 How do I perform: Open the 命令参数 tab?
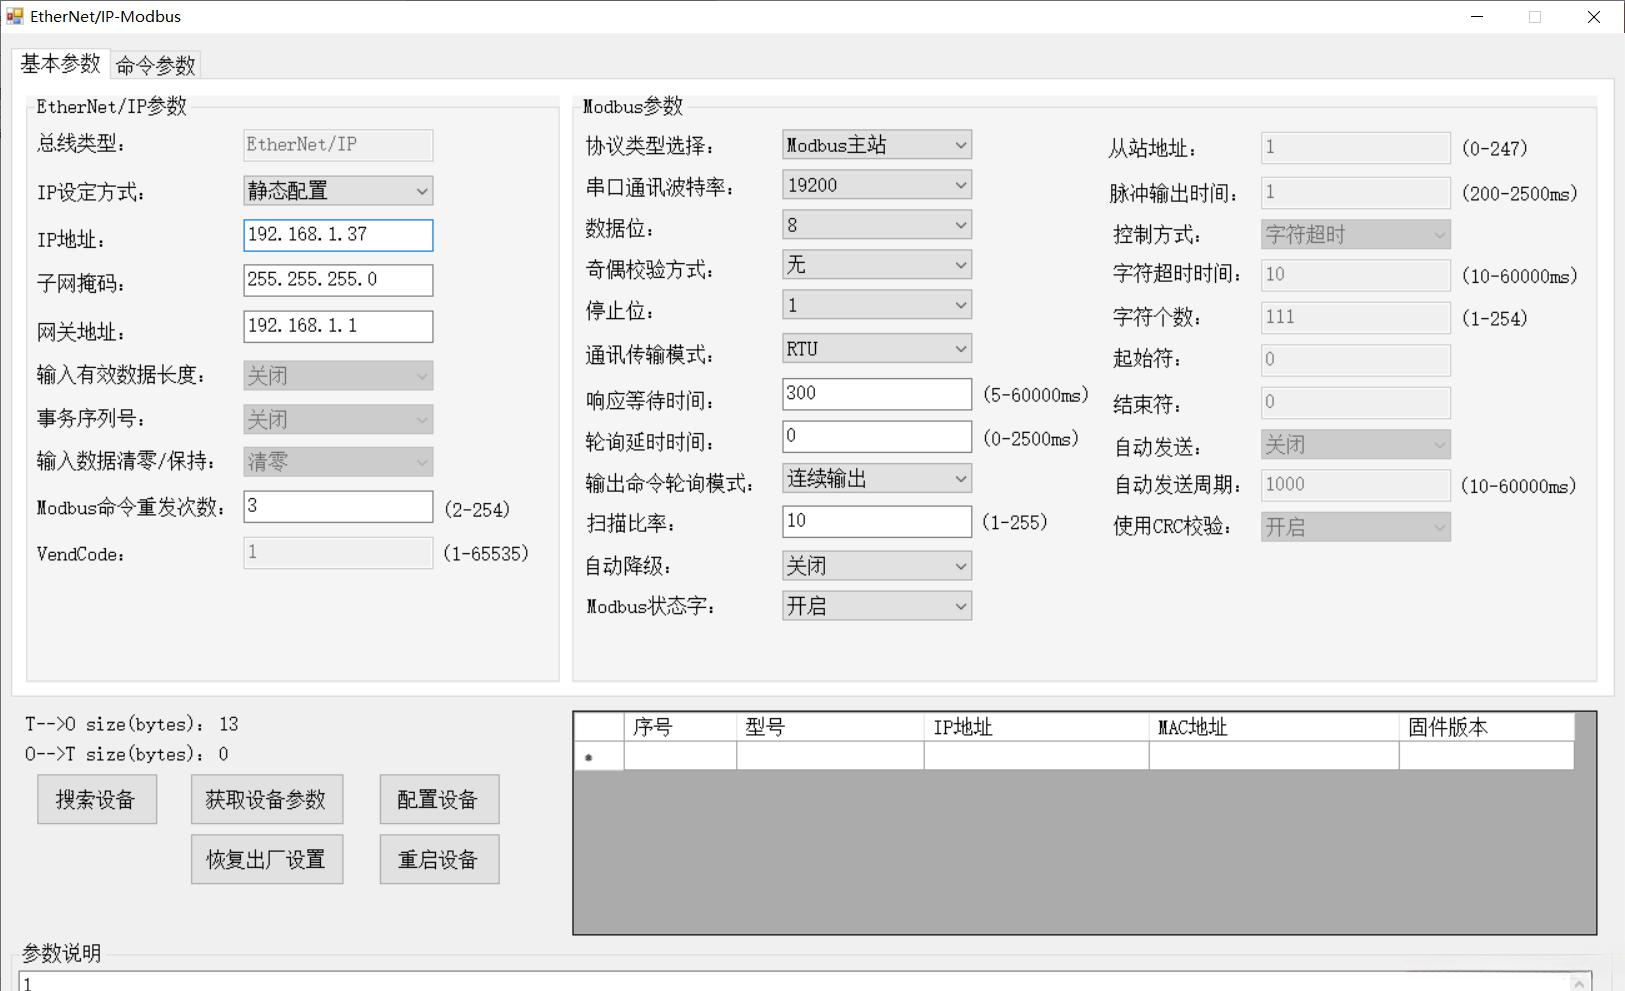coord(155,66)
